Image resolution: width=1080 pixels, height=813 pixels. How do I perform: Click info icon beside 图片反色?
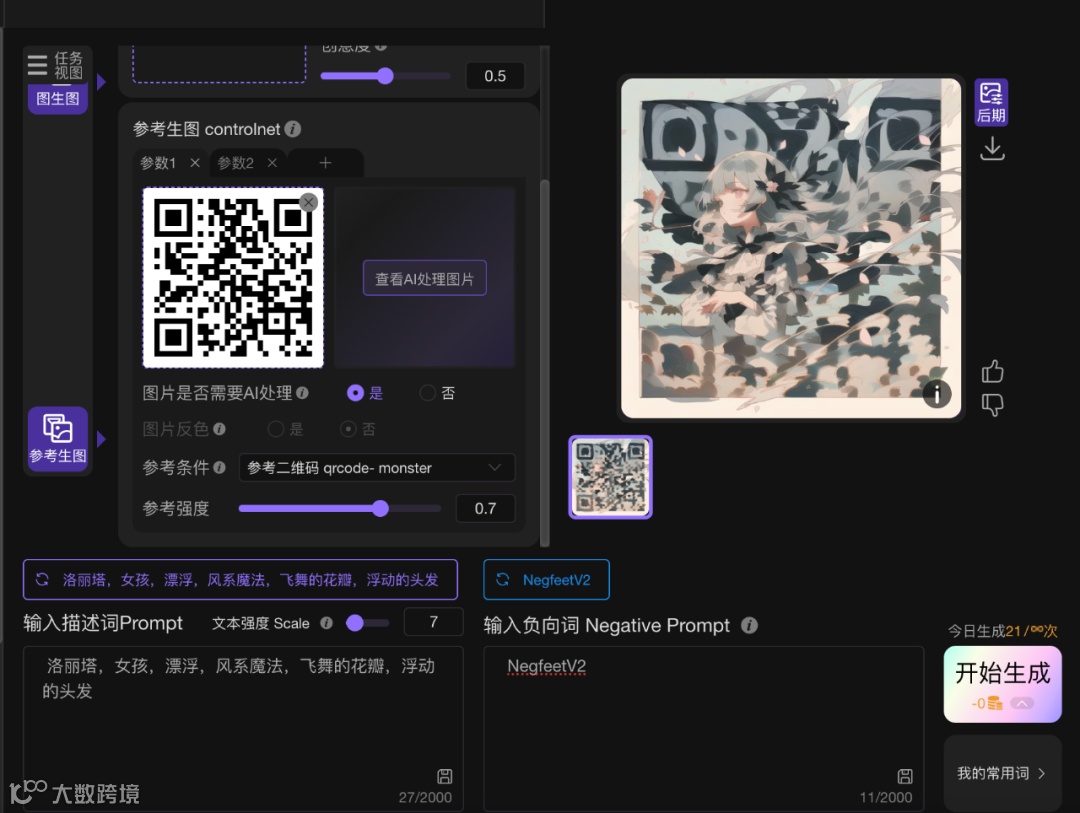[219, 429]
